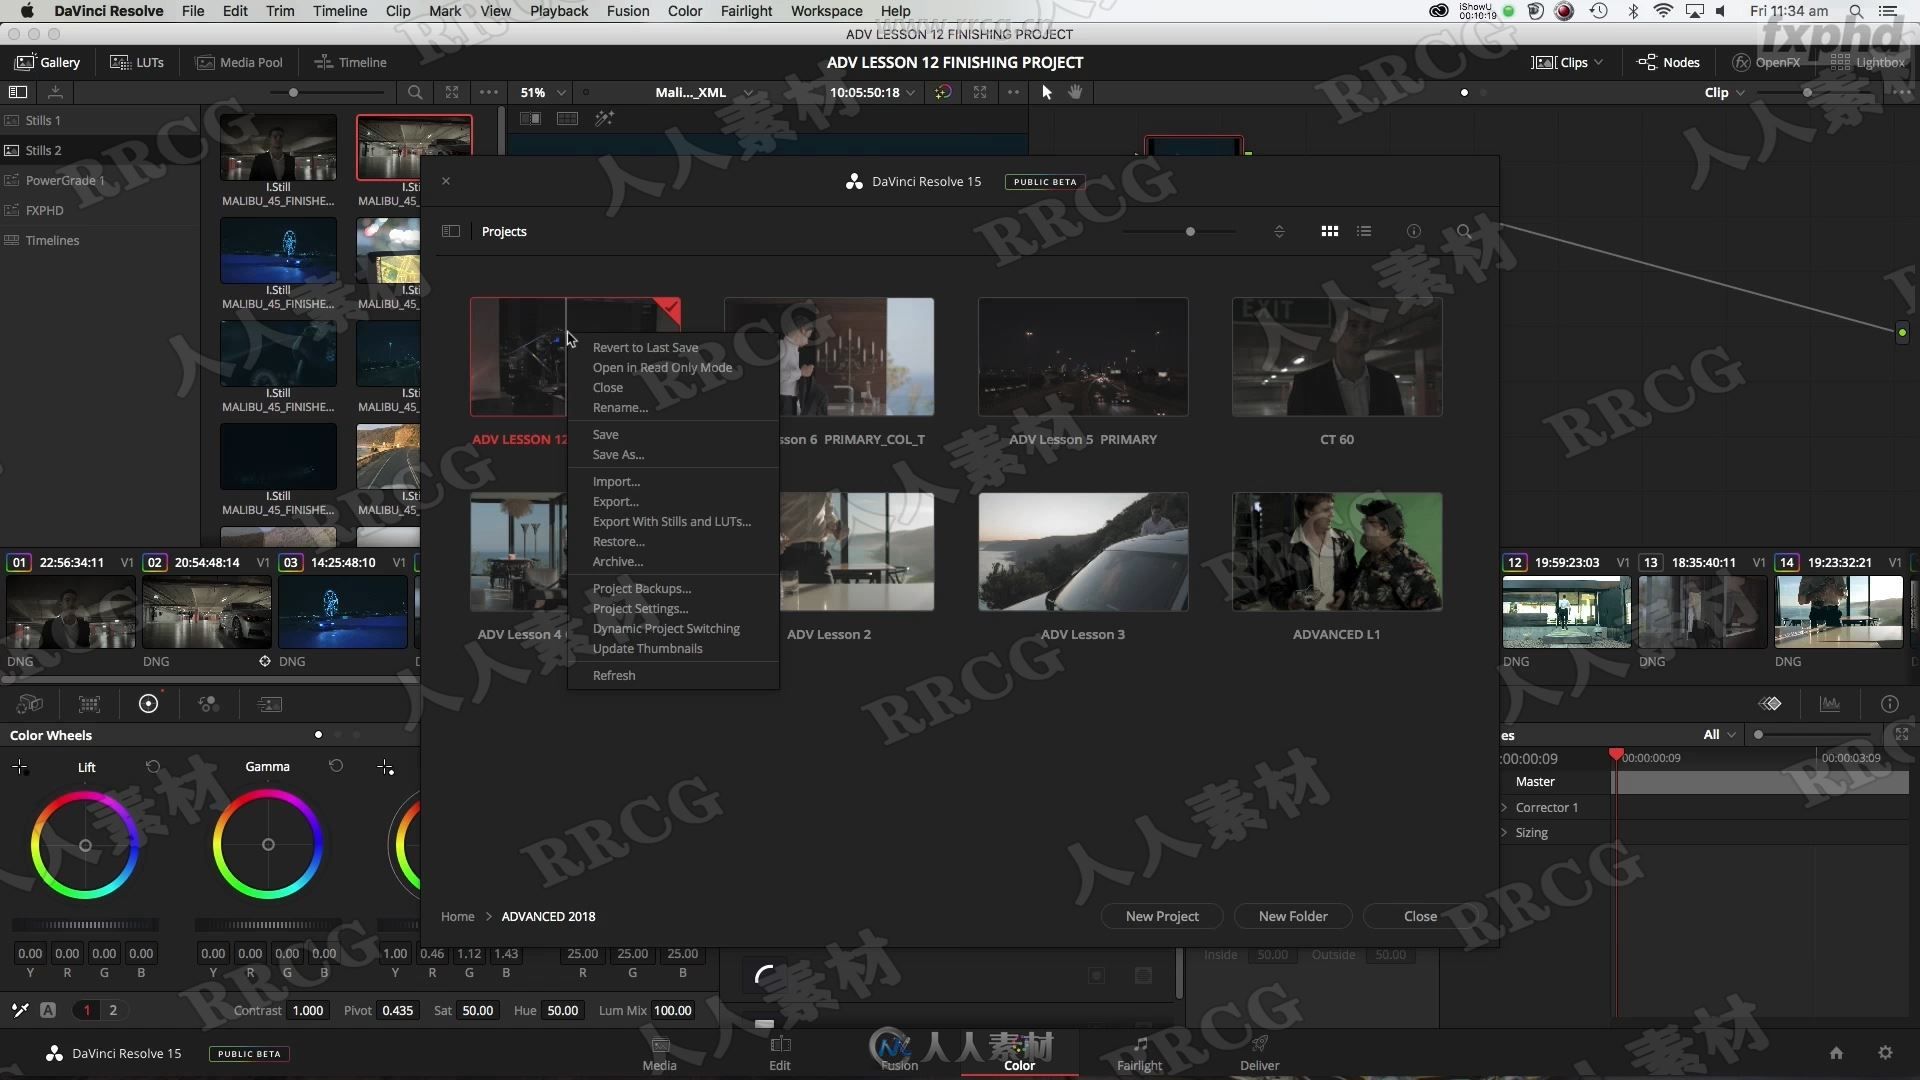Reset the Lift color wheel

153,766
